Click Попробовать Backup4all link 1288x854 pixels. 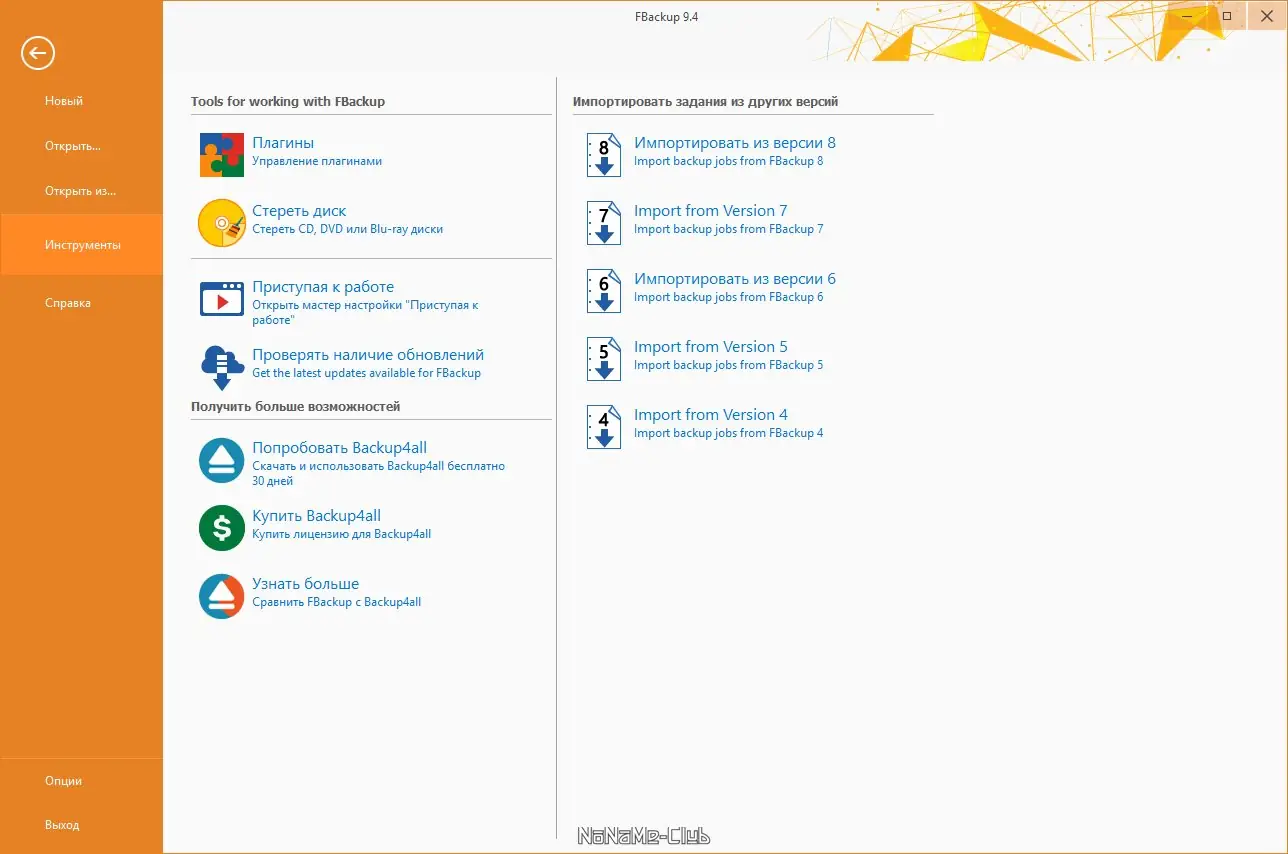(340, 448)
